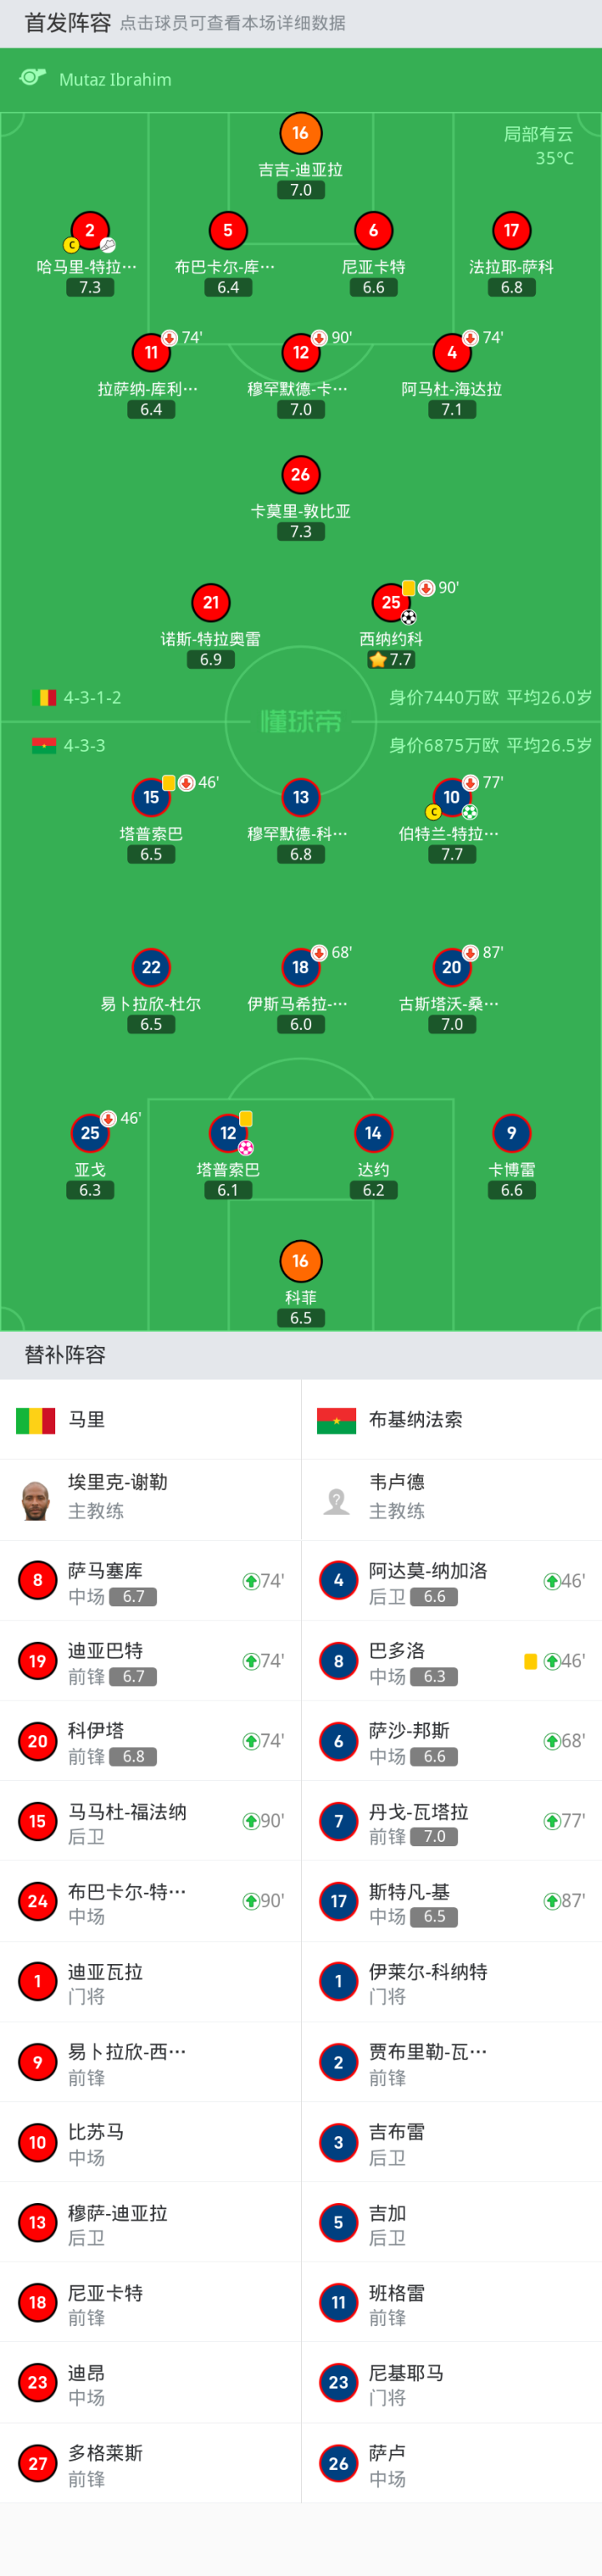Click the referee whistle icon
602x2576 pixels.
pos(33,78)
